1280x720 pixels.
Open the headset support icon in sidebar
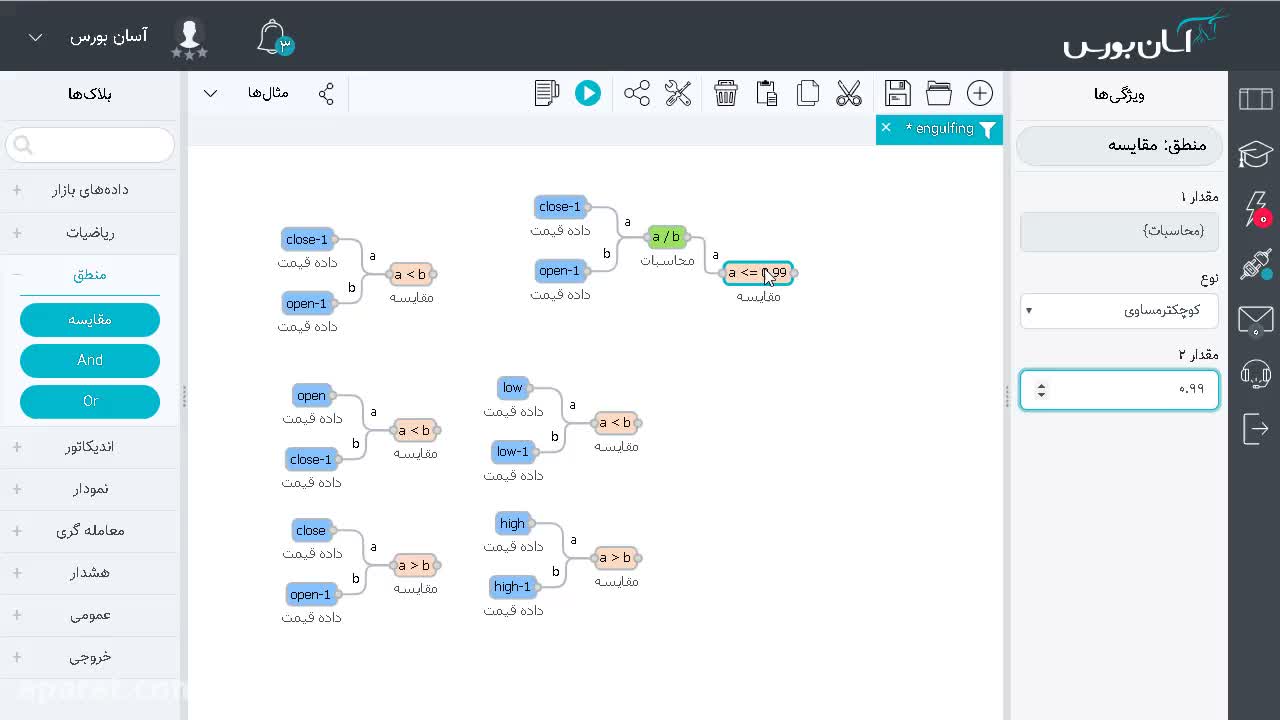1255,374
